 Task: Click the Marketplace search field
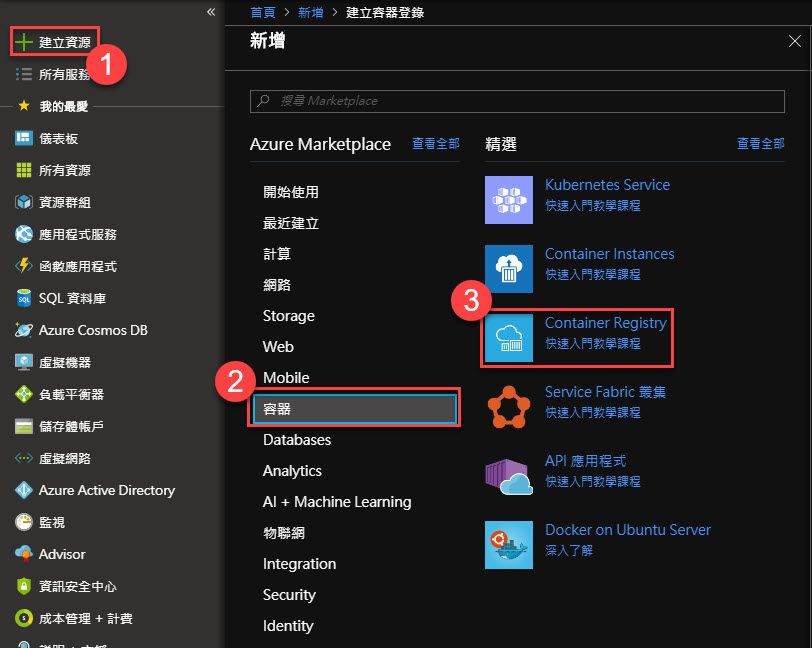coord(517,101)
